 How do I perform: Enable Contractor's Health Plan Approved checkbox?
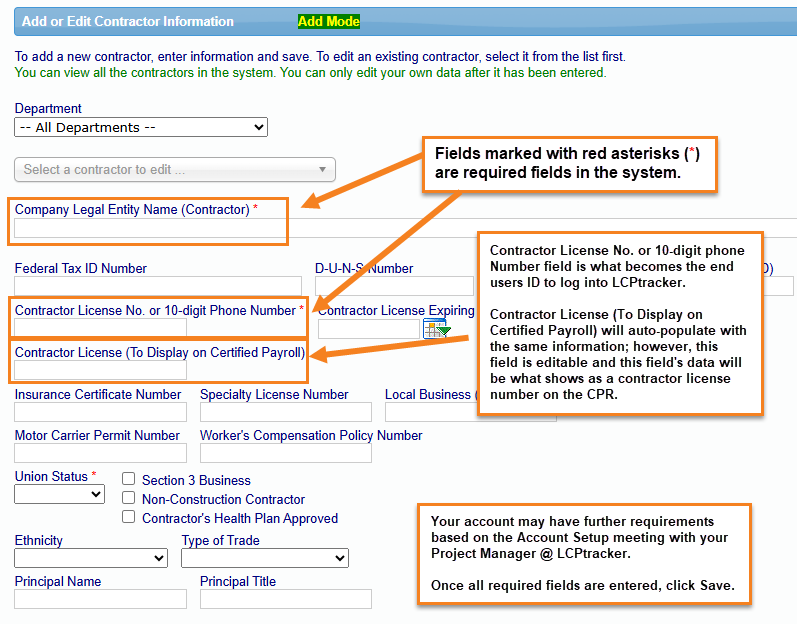pos(129,517)
